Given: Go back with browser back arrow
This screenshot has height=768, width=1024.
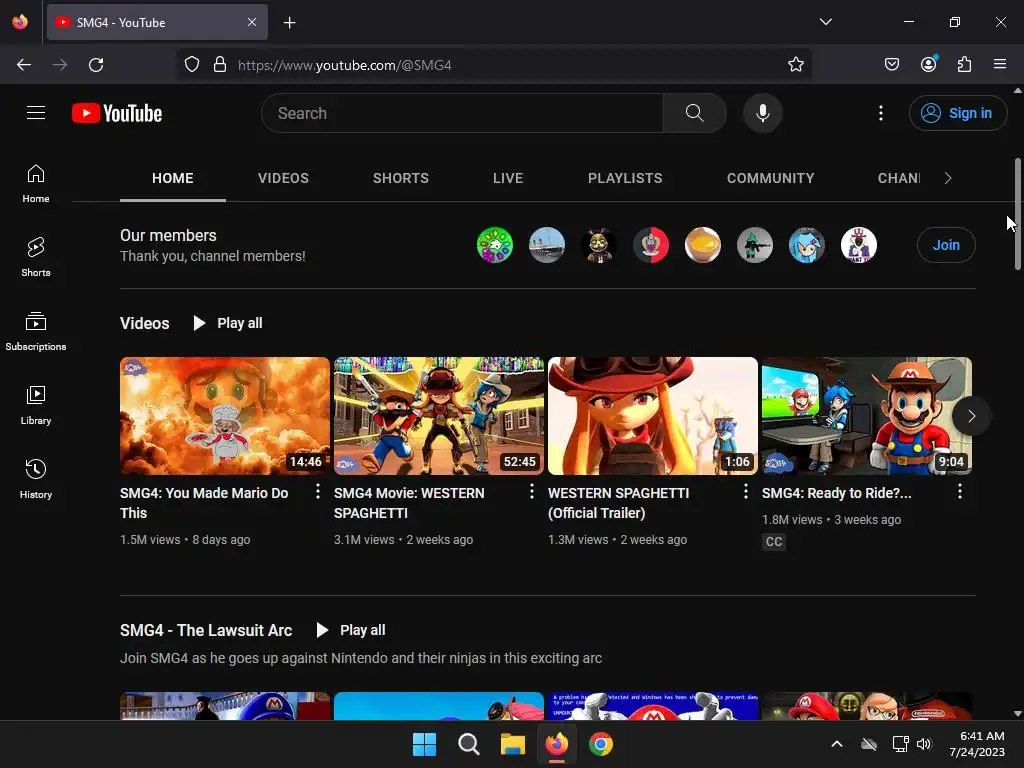Looking at the screenshot, I should (24, 65).
